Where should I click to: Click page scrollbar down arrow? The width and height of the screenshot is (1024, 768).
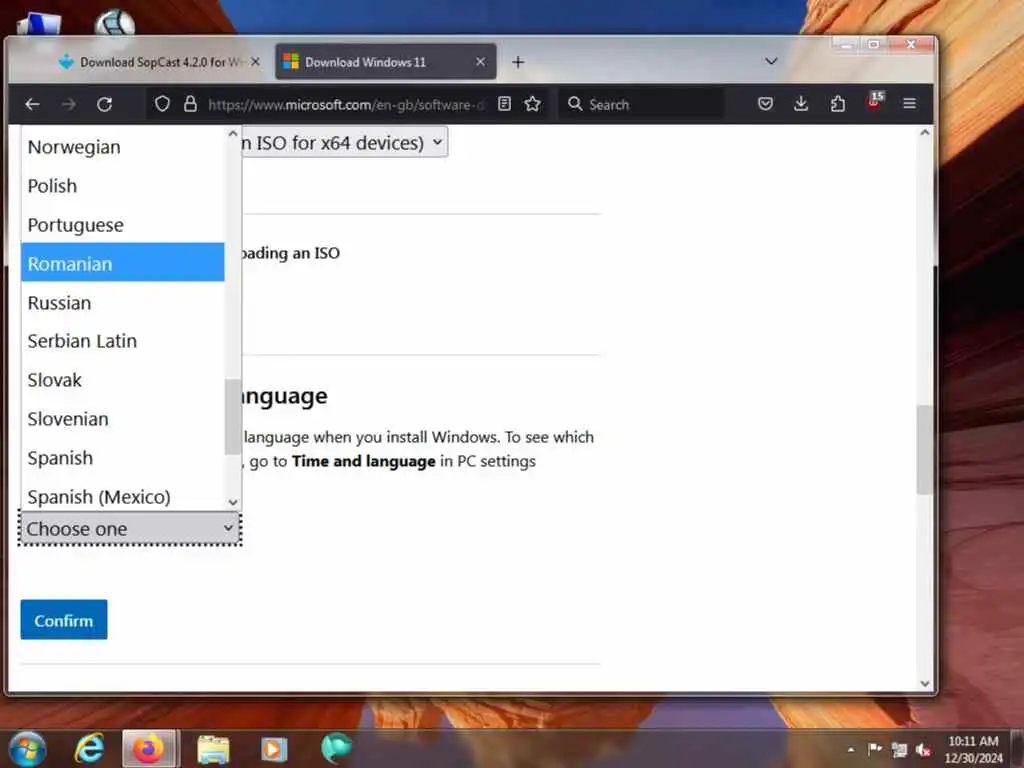coord(924,683)
